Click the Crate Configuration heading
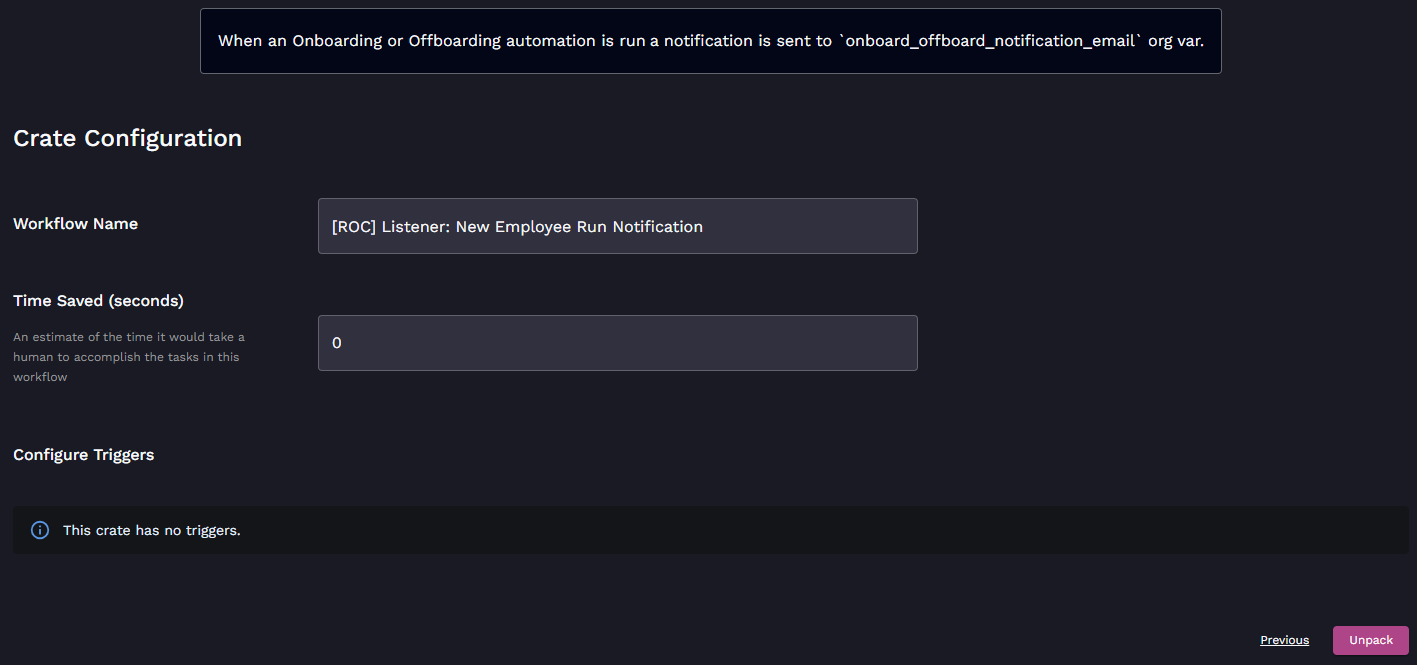Screen dimensions: 1417x665 [x=127, y=138]
